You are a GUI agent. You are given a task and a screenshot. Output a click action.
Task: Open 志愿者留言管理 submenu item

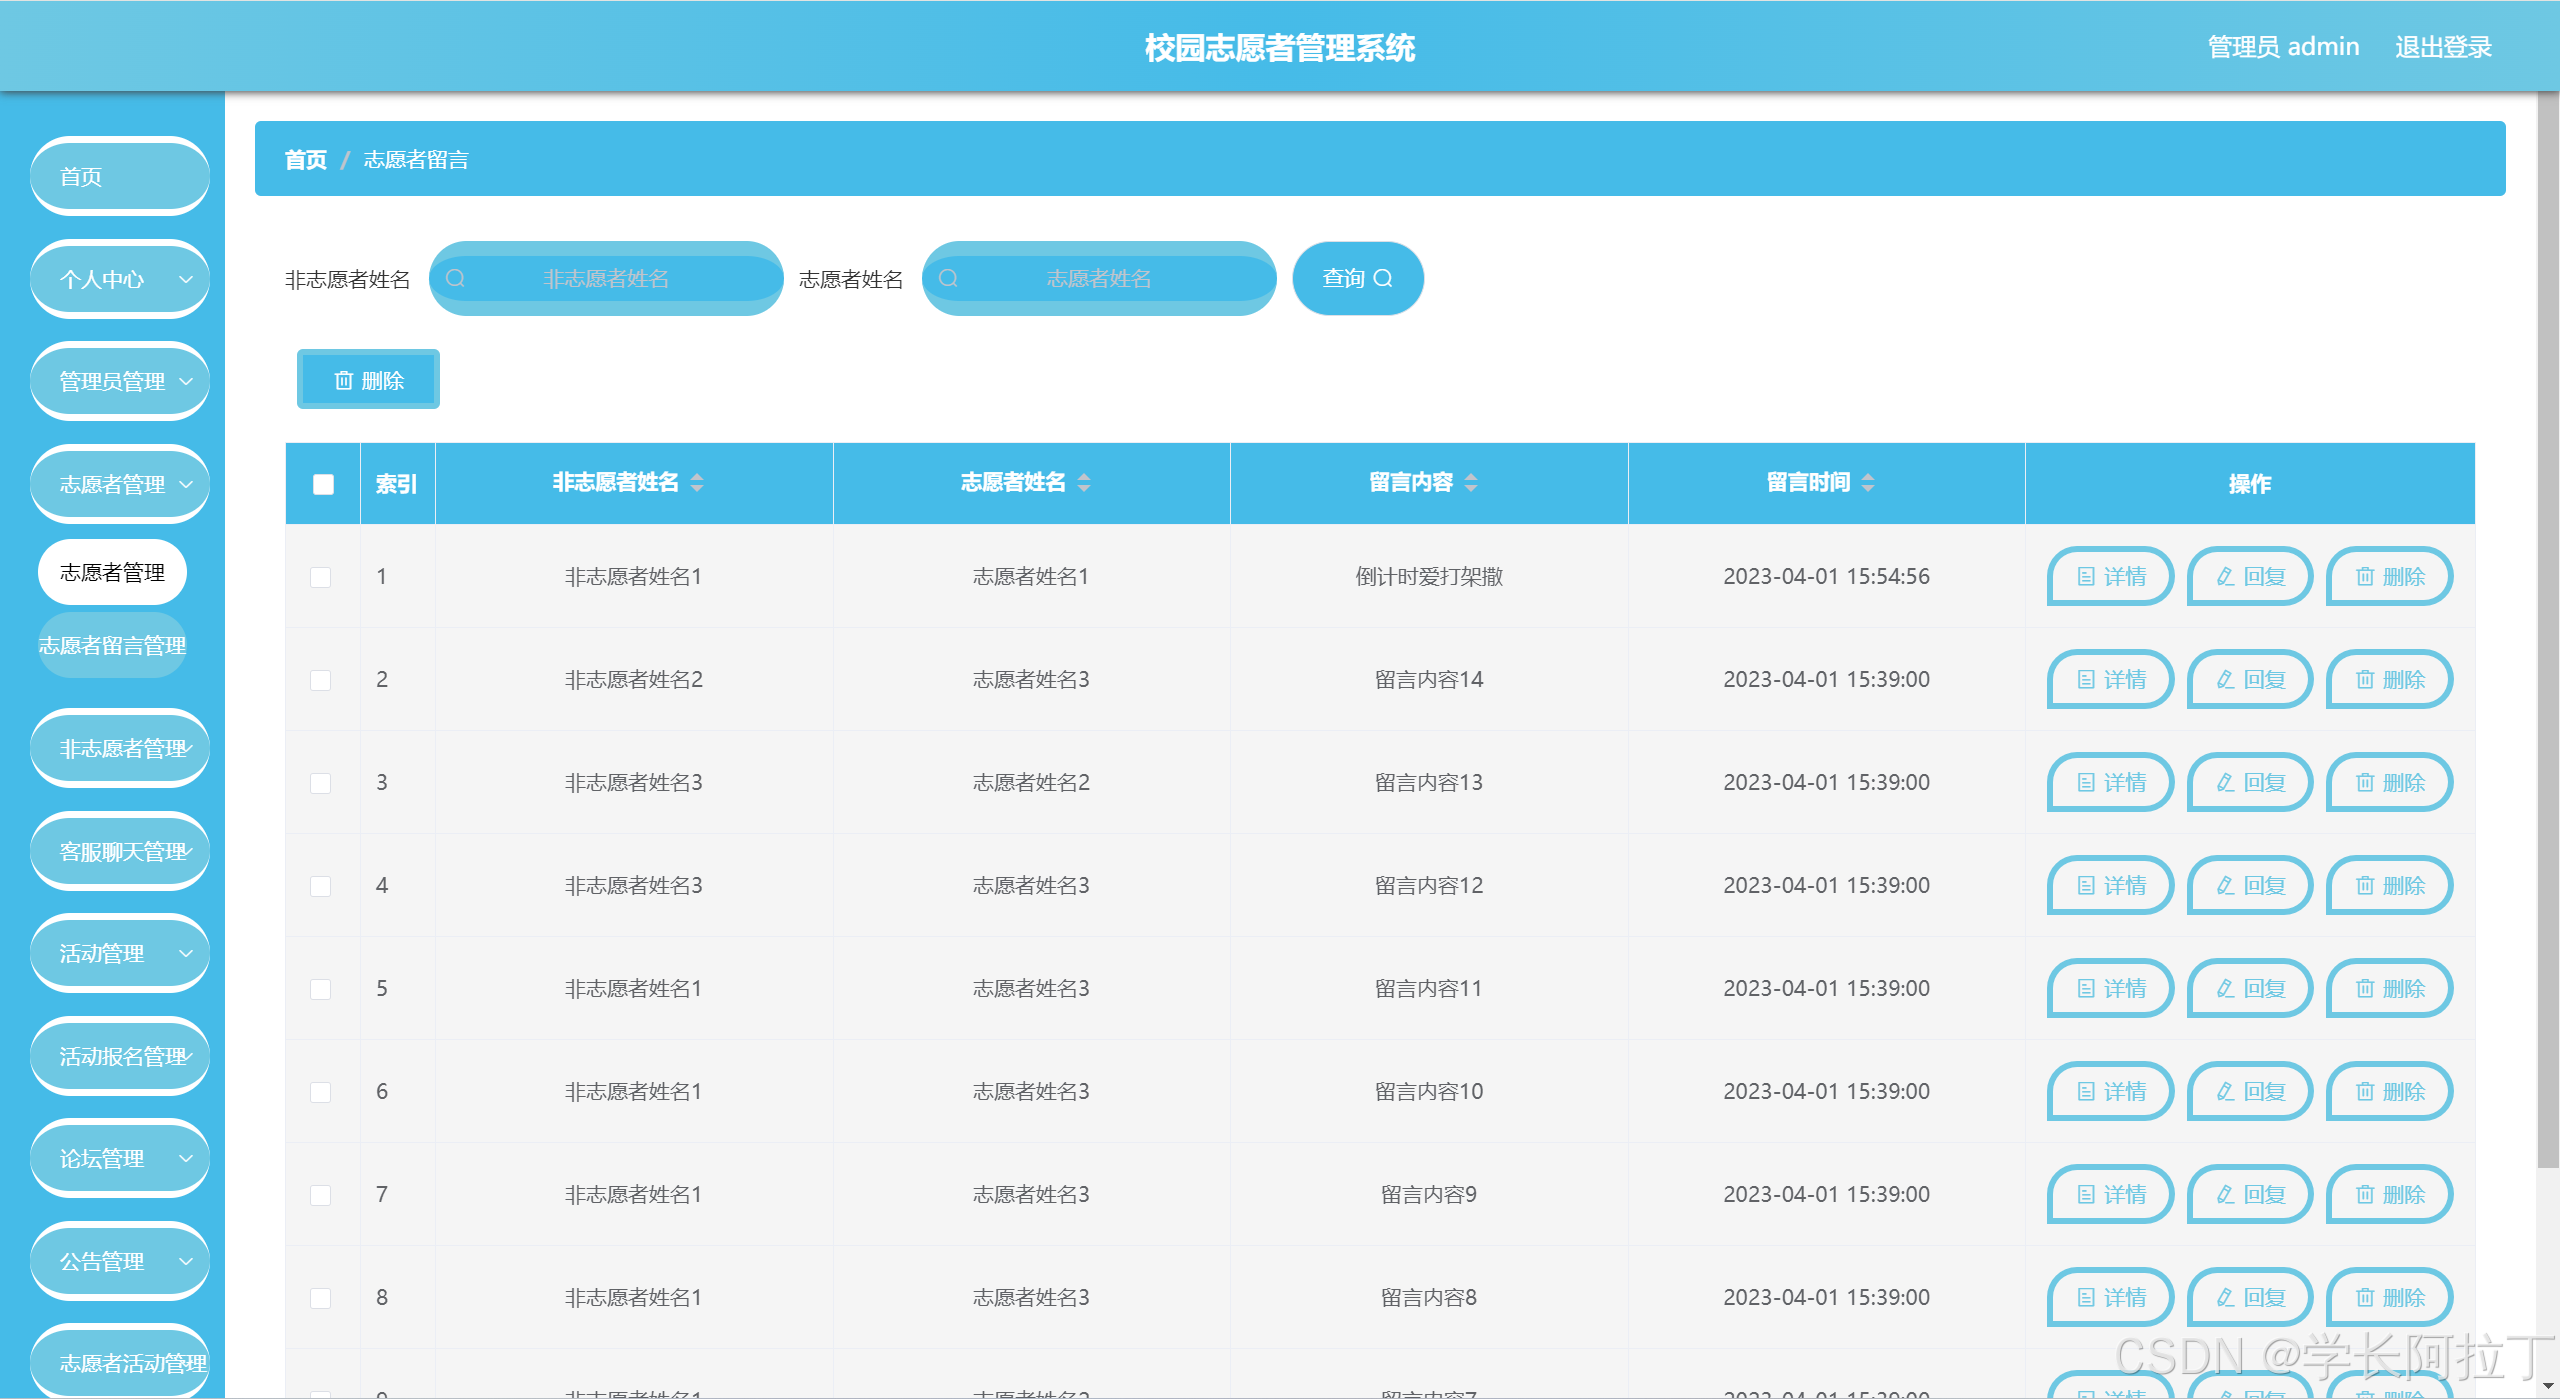pyautogui.click(x=113, y=646)
